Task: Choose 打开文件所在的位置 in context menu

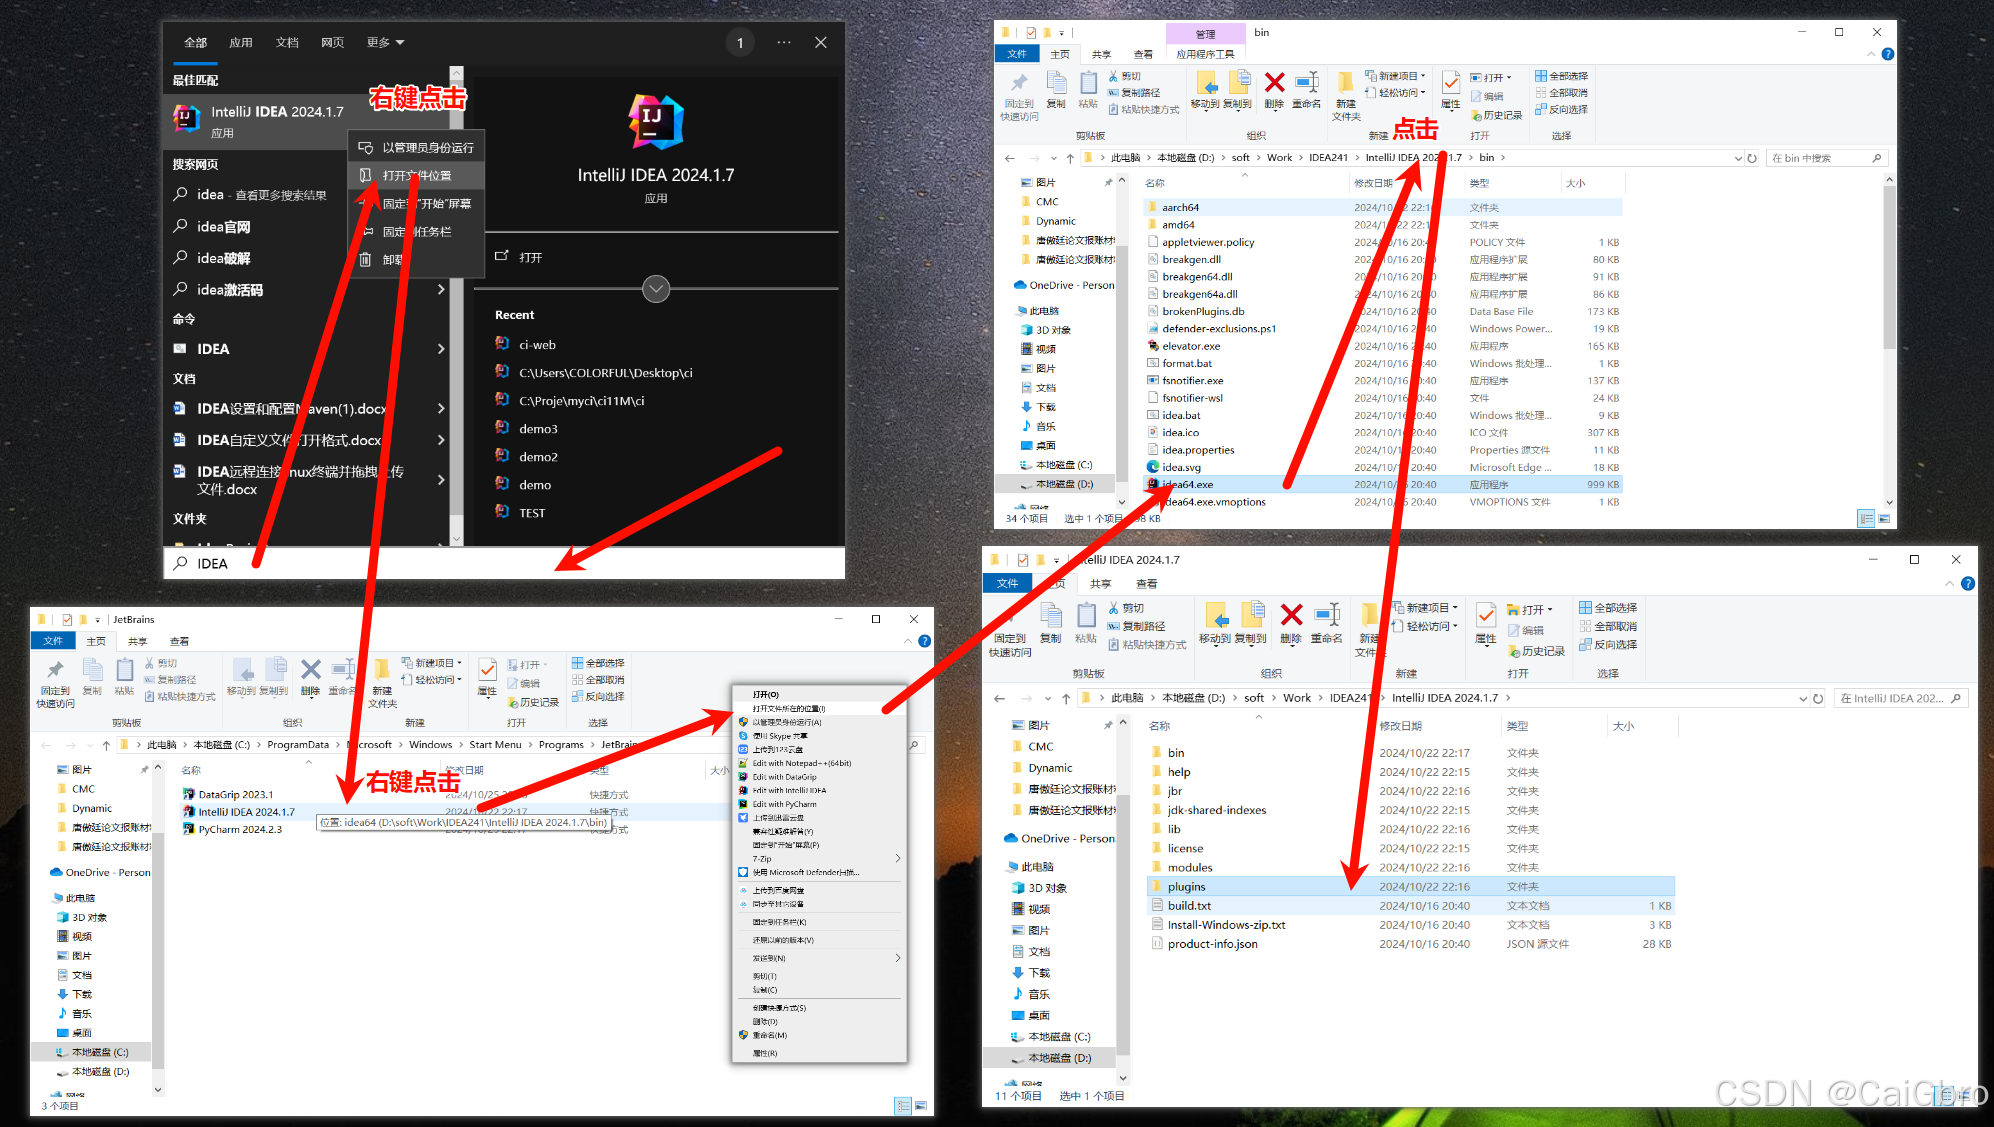Action: click(818, 708)
